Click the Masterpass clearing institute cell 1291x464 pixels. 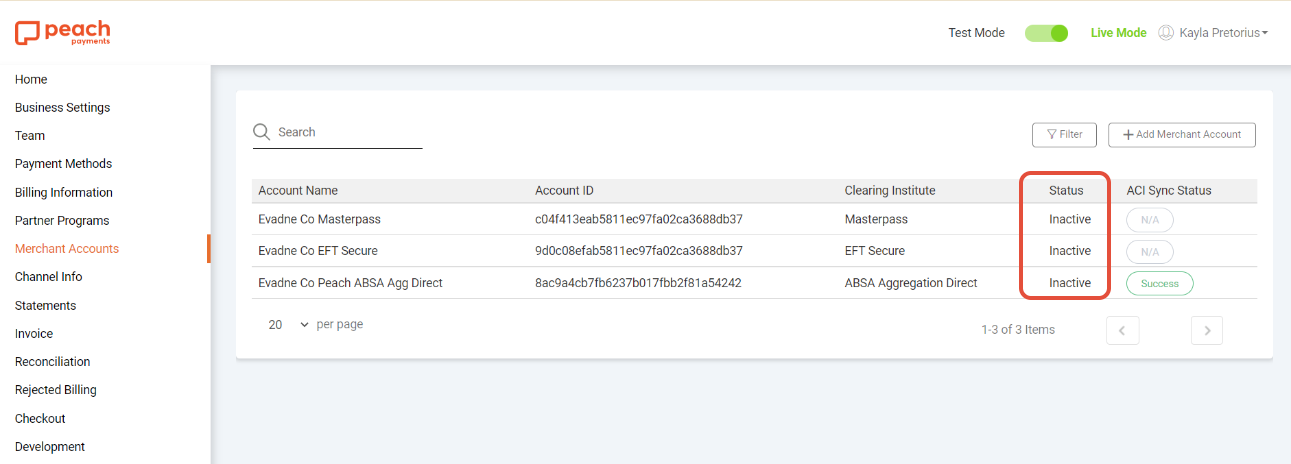tap(875, 219)
